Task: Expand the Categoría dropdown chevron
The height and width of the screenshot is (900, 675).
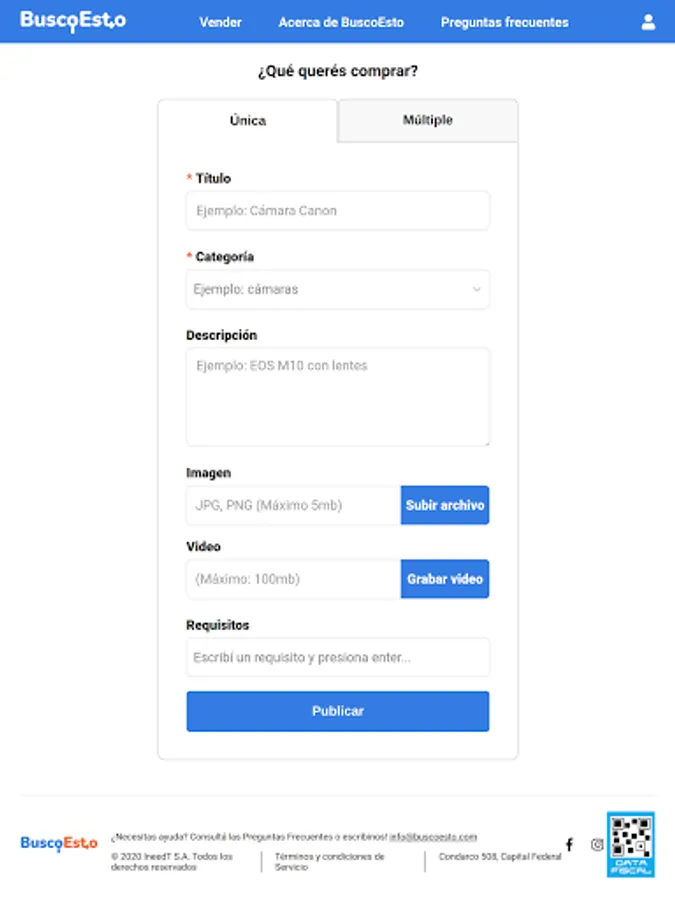Action: coord(476,289)
